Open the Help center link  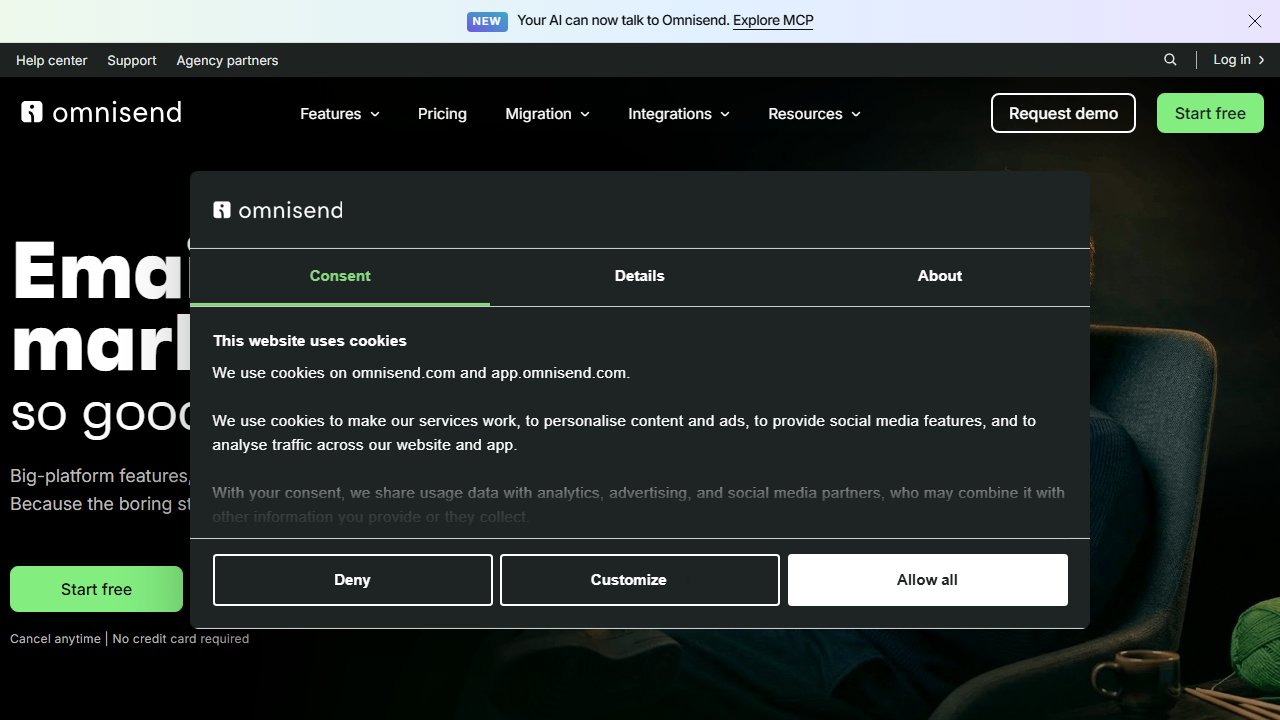52,61
